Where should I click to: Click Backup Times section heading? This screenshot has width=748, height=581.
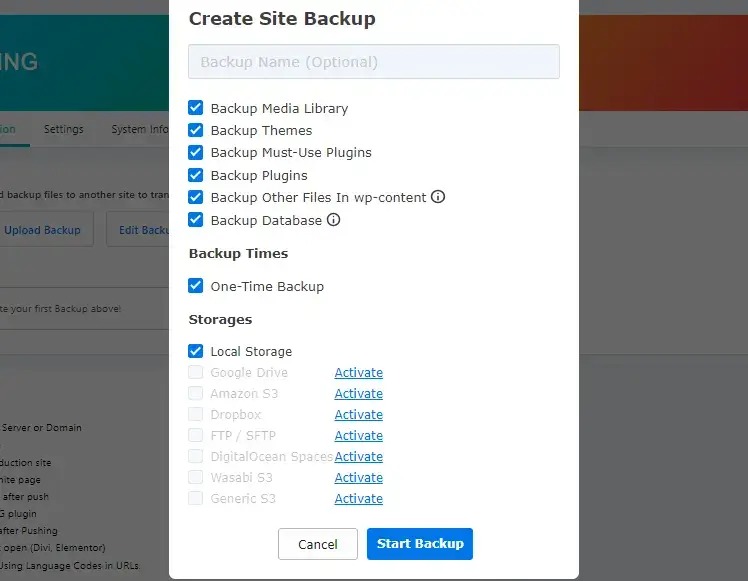click(x=239, y=253)
